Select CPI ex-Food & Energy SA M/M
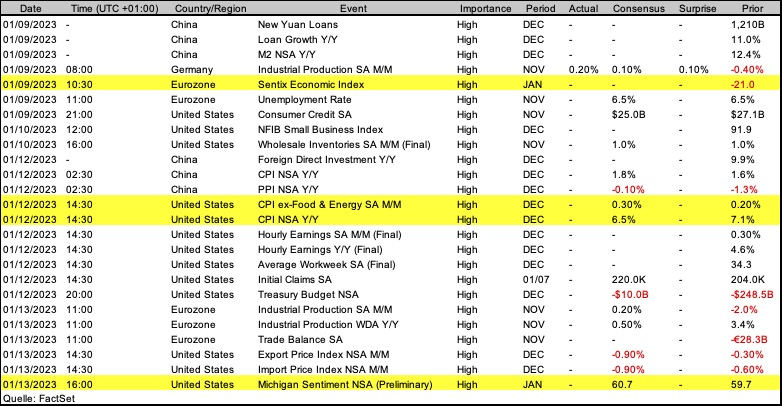 (330, 204)
